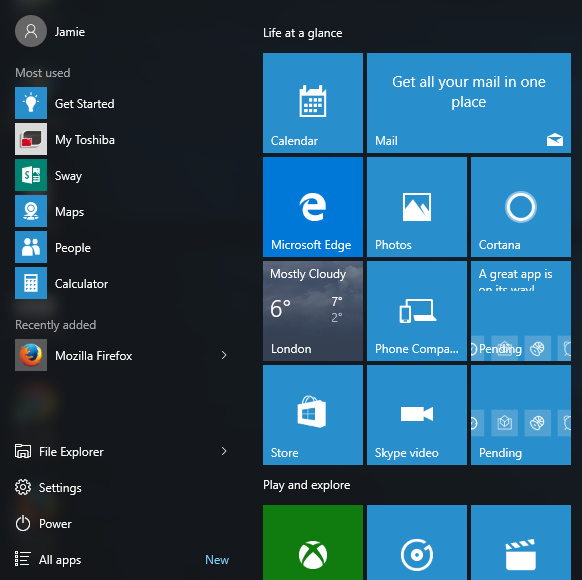Click the Play and explore group title

click(x=307, y=485)
